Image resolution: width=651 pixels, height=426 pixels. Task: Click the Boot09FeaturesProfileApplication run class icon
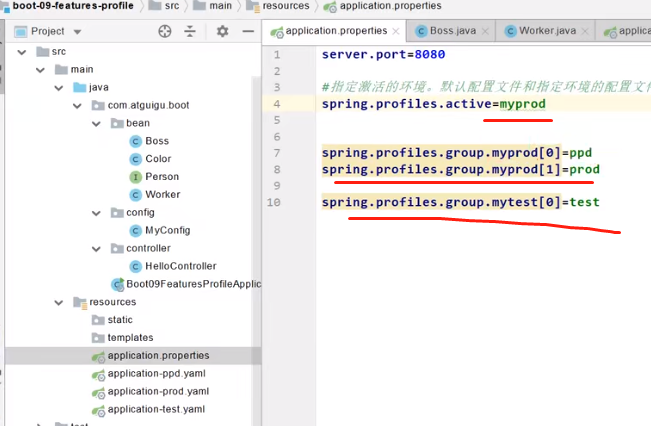click(117, 284)
